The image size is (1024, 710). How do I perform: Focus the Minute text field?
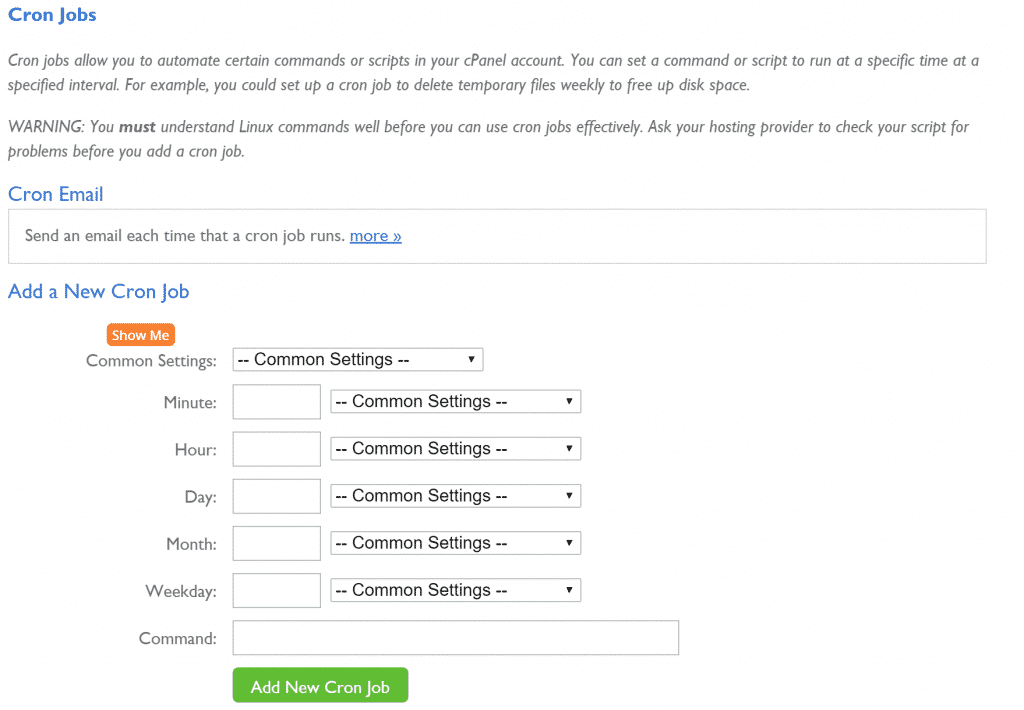tap(277, 402)
